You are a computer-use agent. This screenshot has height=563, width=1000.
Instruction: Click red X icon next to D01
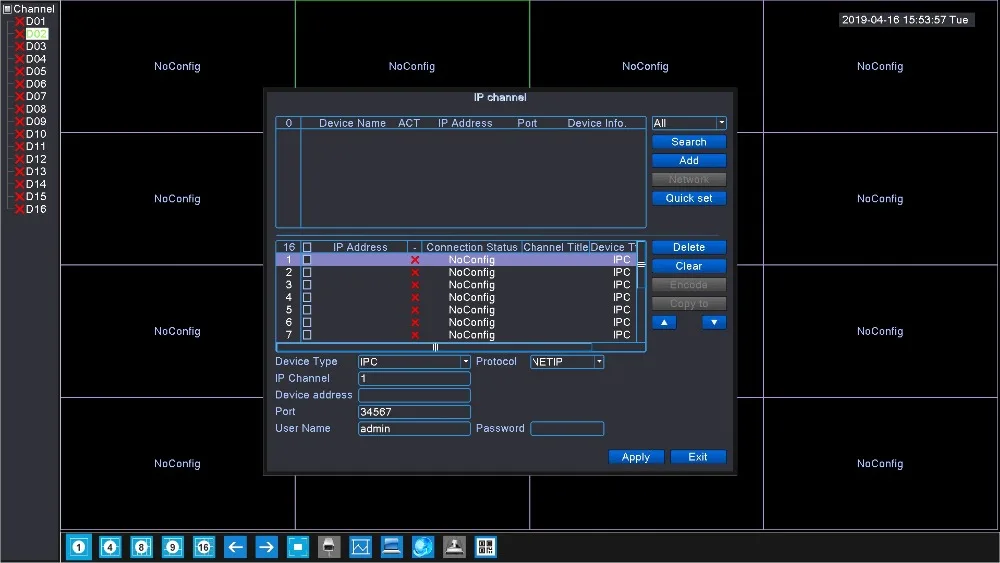coord(20,22)
